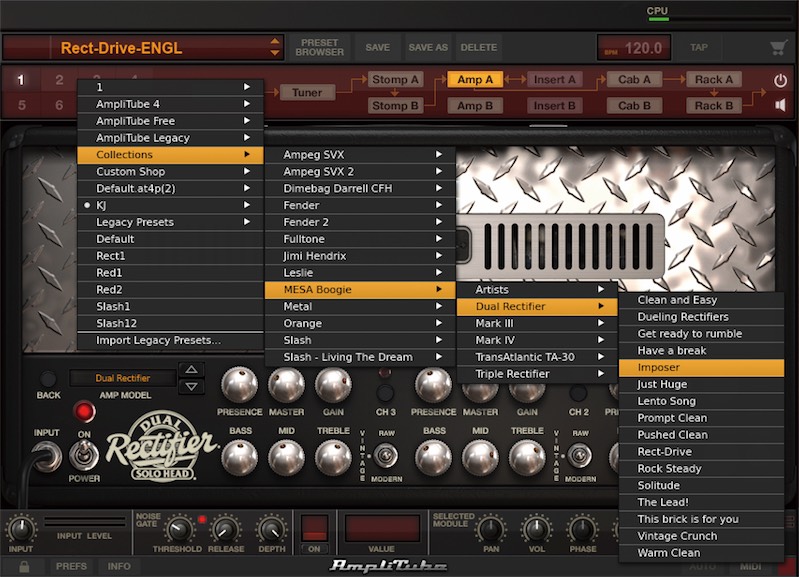
Task: Expand the Dimebag Darrell CFH collection
Action: (360, 188)
